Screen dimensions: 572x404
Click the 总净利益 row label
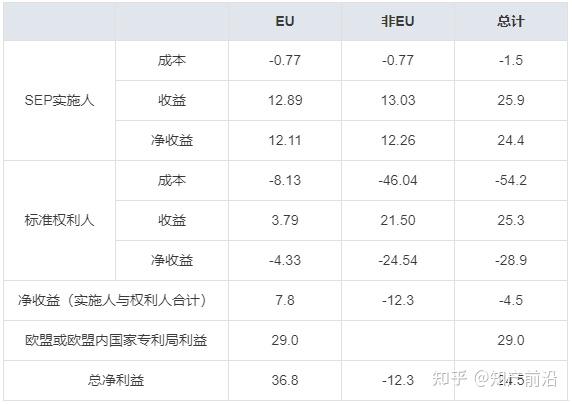coord(116,380)
